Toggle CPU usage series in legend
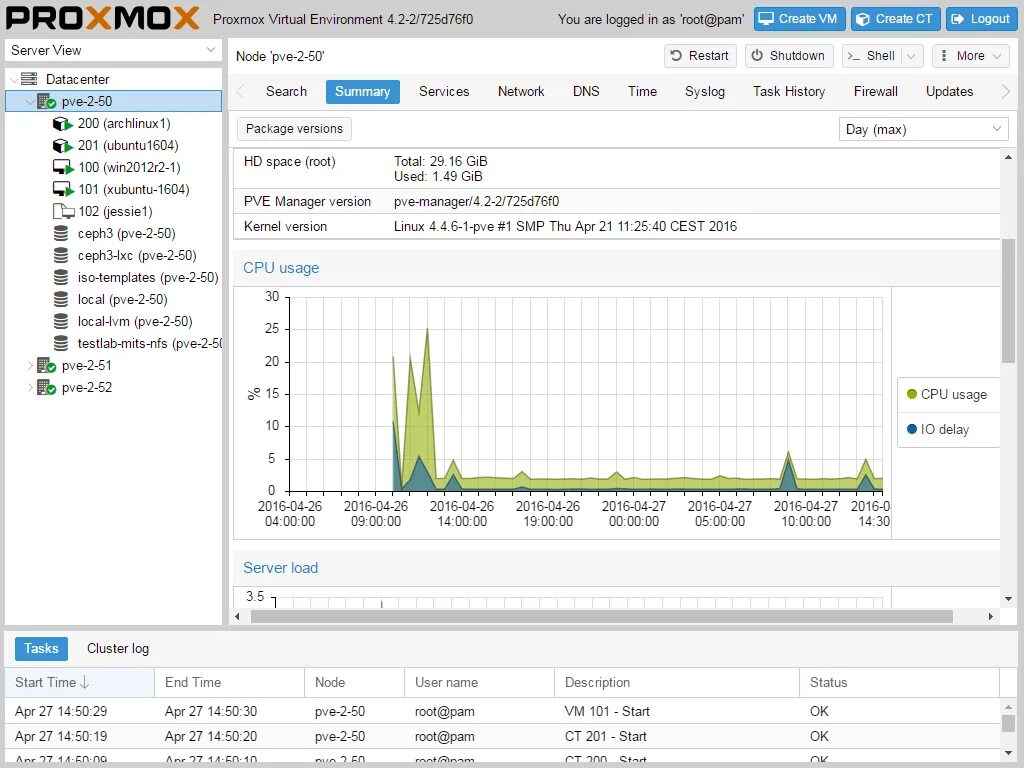This screenshot has width=1024, height=768. click(x=947, y=394)
